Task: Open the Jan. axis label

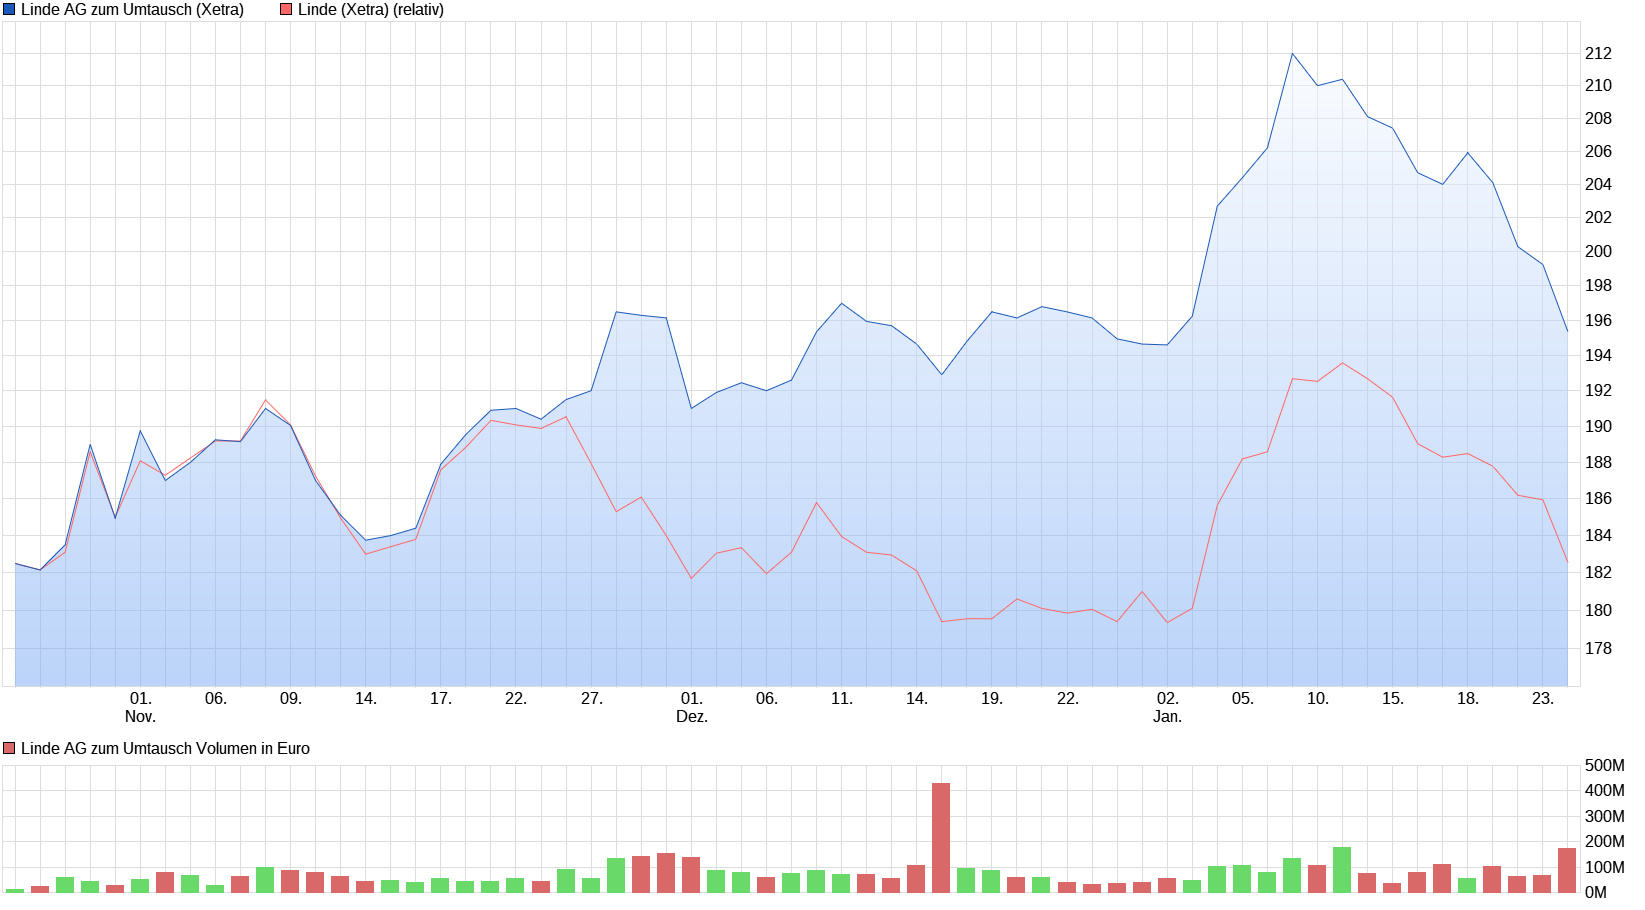Action: [x=1167, y=716]
